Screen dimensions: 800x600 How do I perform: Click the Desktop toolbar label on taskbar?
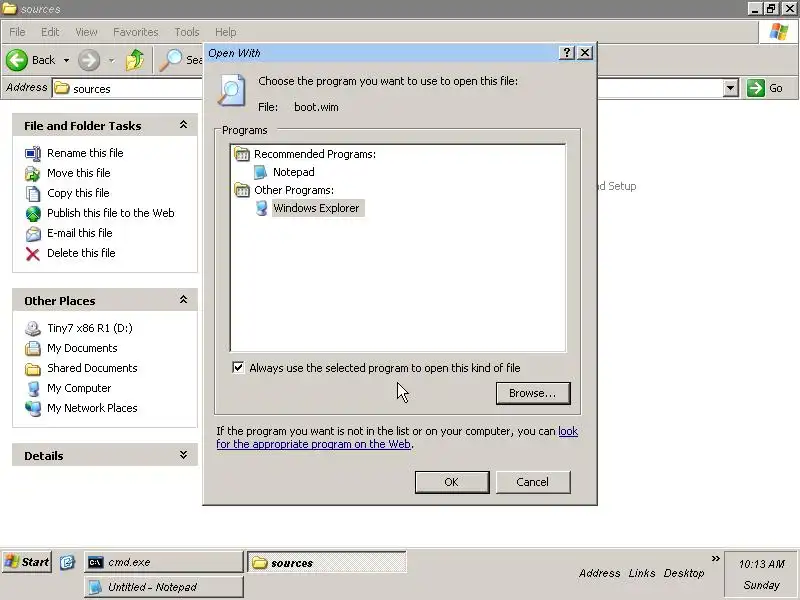(684, 573)
